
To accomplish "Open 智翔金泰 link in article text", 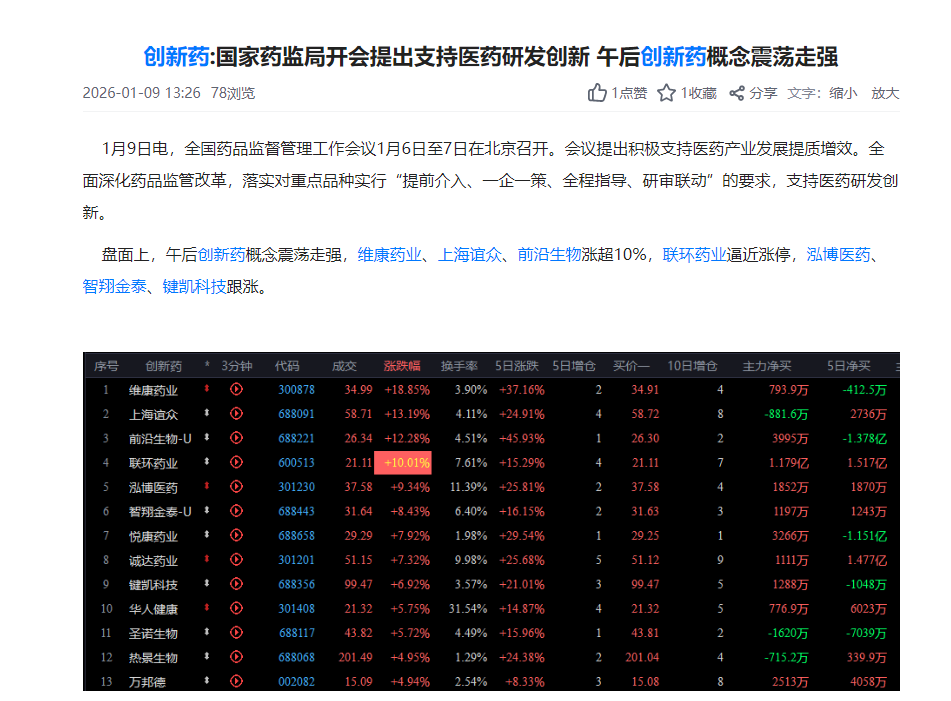I will coord(115,286).
